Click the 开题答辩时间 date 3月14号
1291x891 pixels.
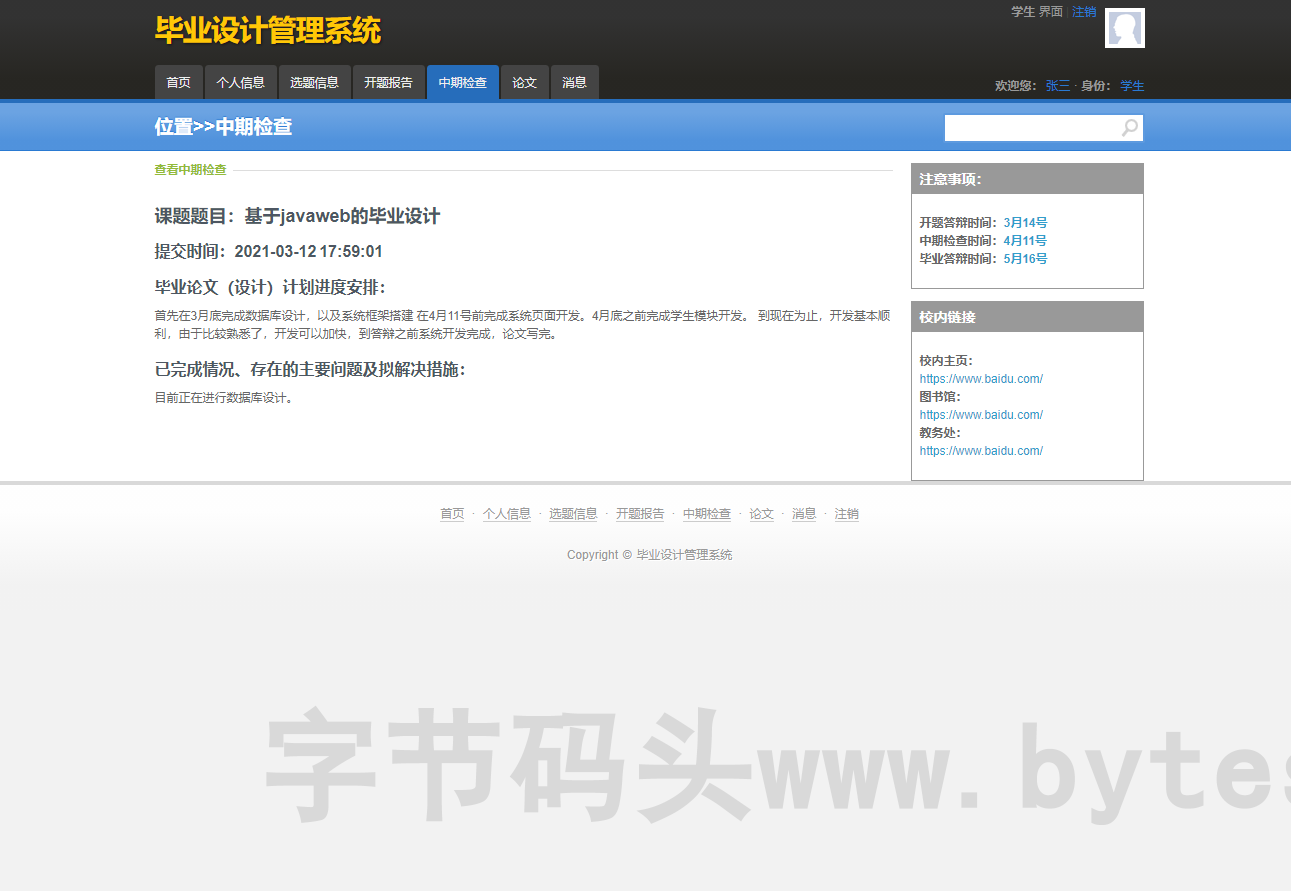coord(1025,223)
